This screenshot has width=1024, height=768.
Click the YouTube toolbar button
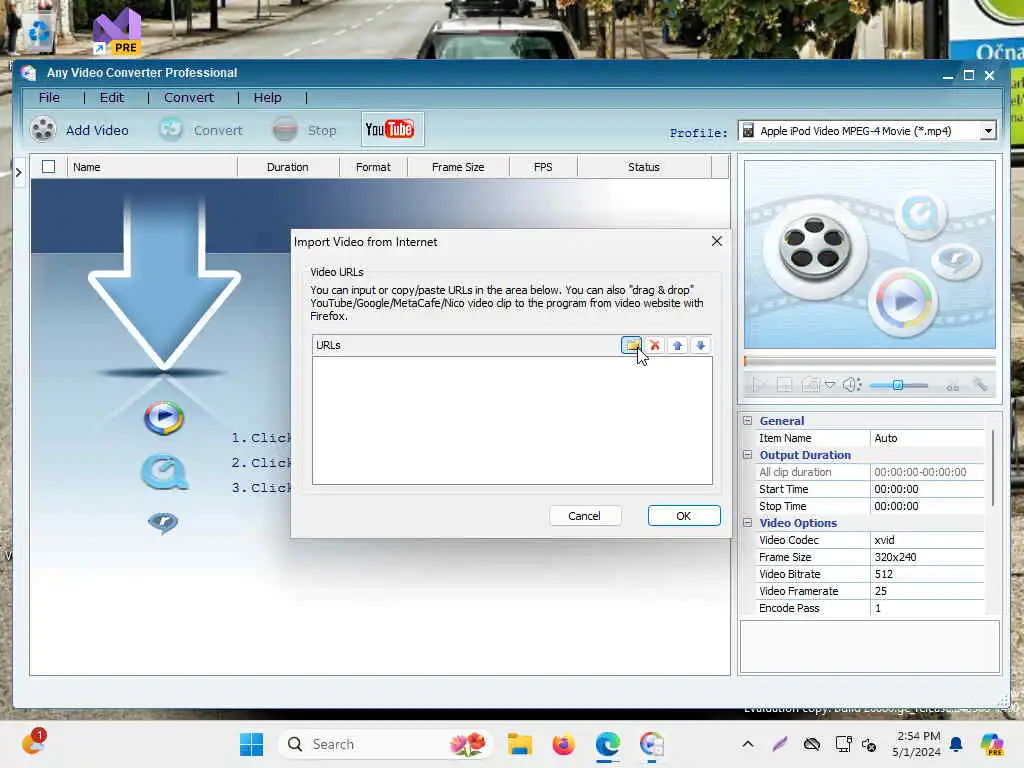392,129
